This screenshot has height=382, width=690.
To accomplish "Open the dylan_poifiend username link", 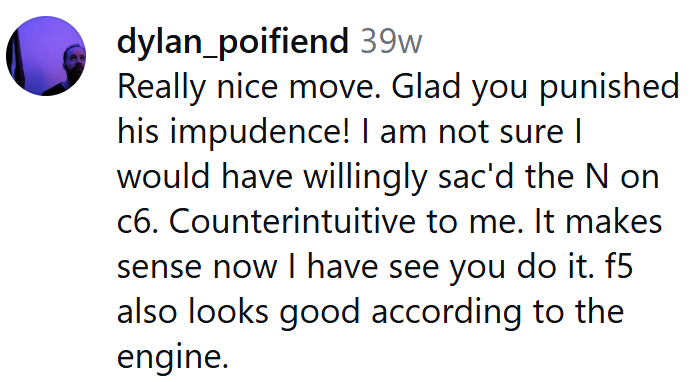I will [233, 42].
